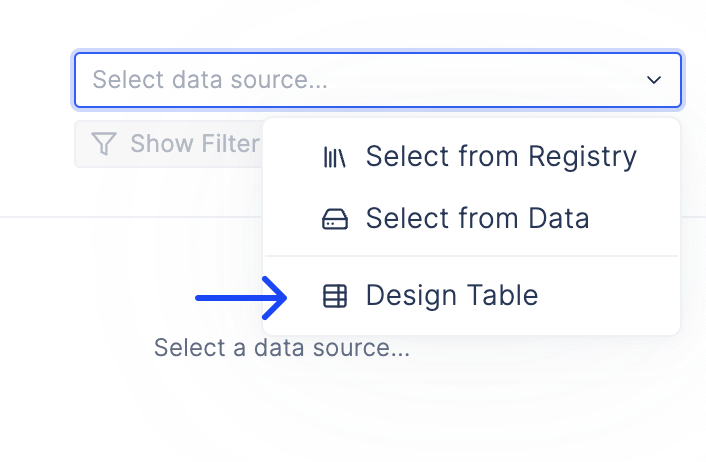706x462 pixels.
Task: Open the Select data source combo box
Action: pos(378,80)
